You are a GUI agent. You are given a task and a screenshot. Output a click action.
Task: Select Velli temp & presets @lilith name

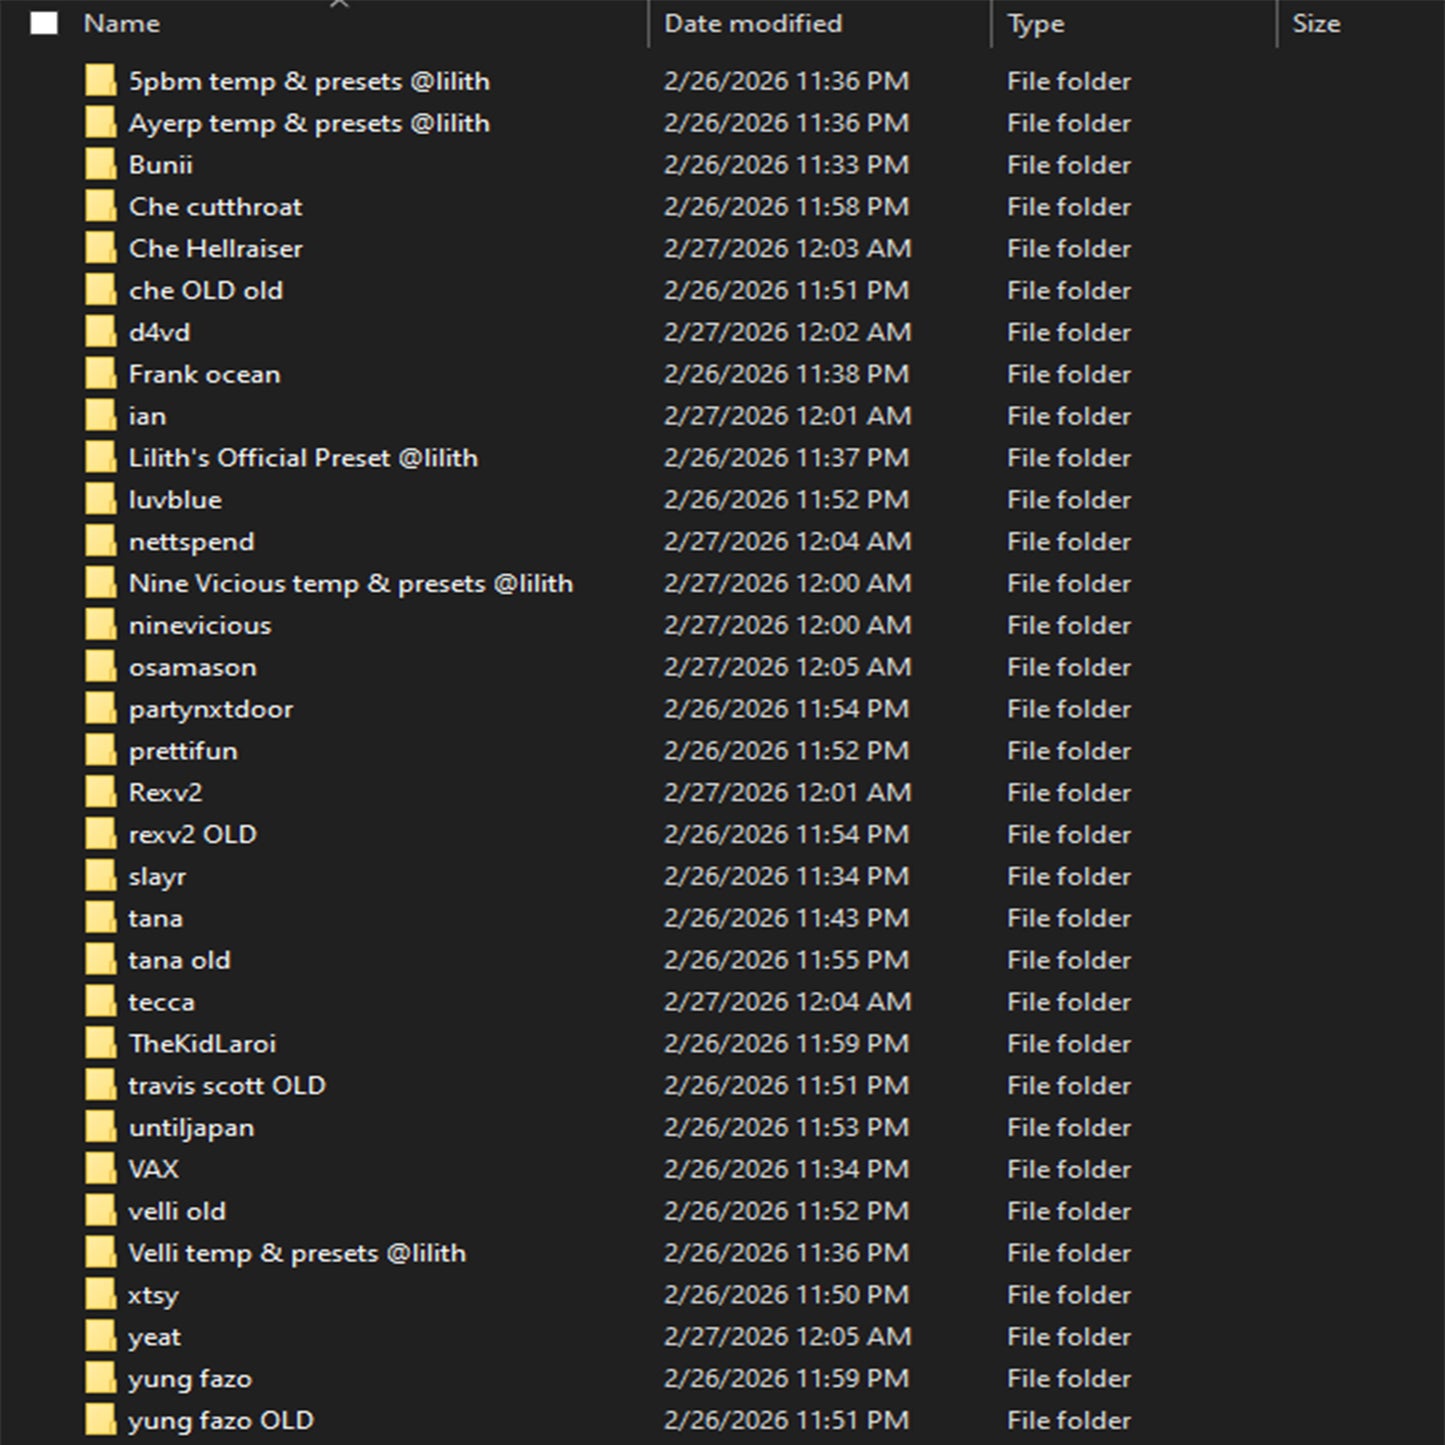pyautogui.click(x=297, y=1253)
